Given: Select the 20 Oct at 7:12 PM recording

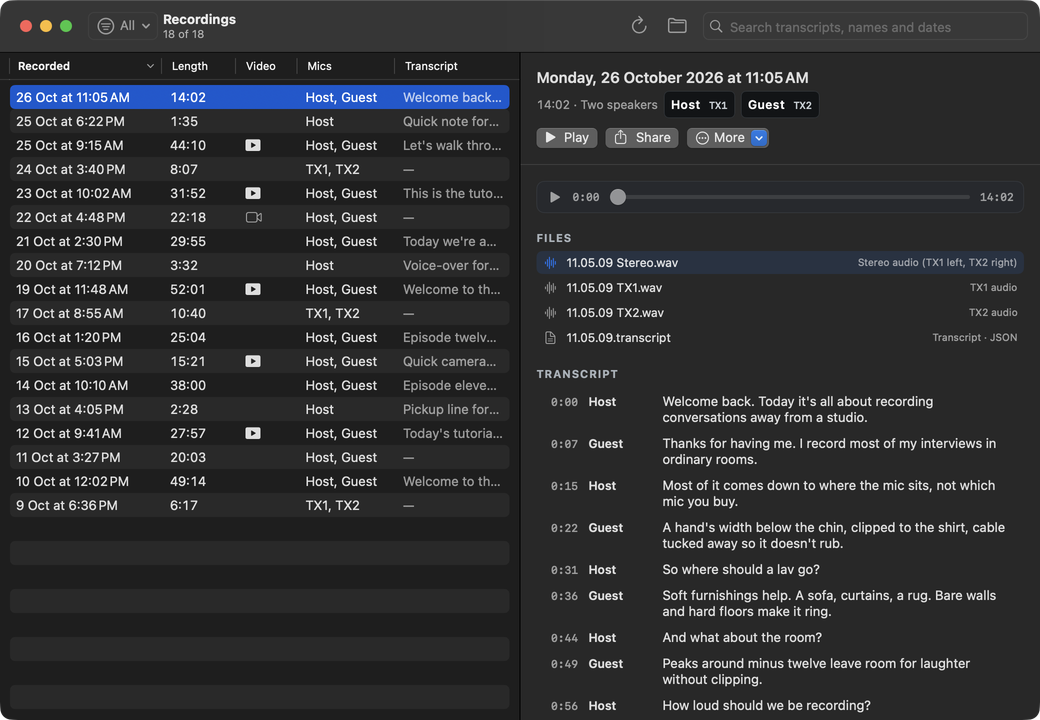Looking at the screenshot, I should [259, 265].
